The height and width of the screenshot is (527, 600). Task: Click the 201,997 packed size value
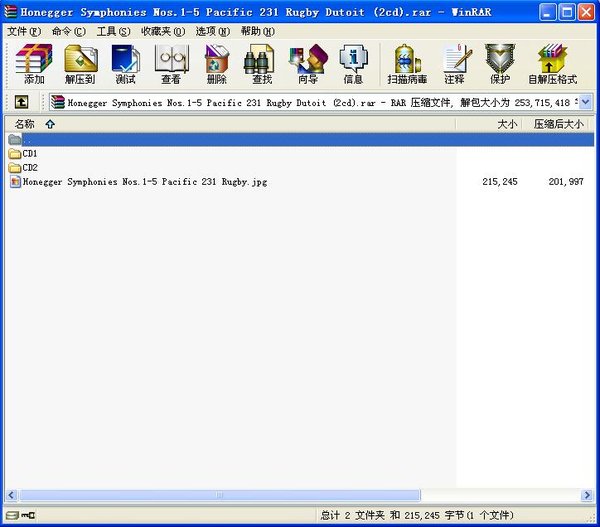(566, 182)
